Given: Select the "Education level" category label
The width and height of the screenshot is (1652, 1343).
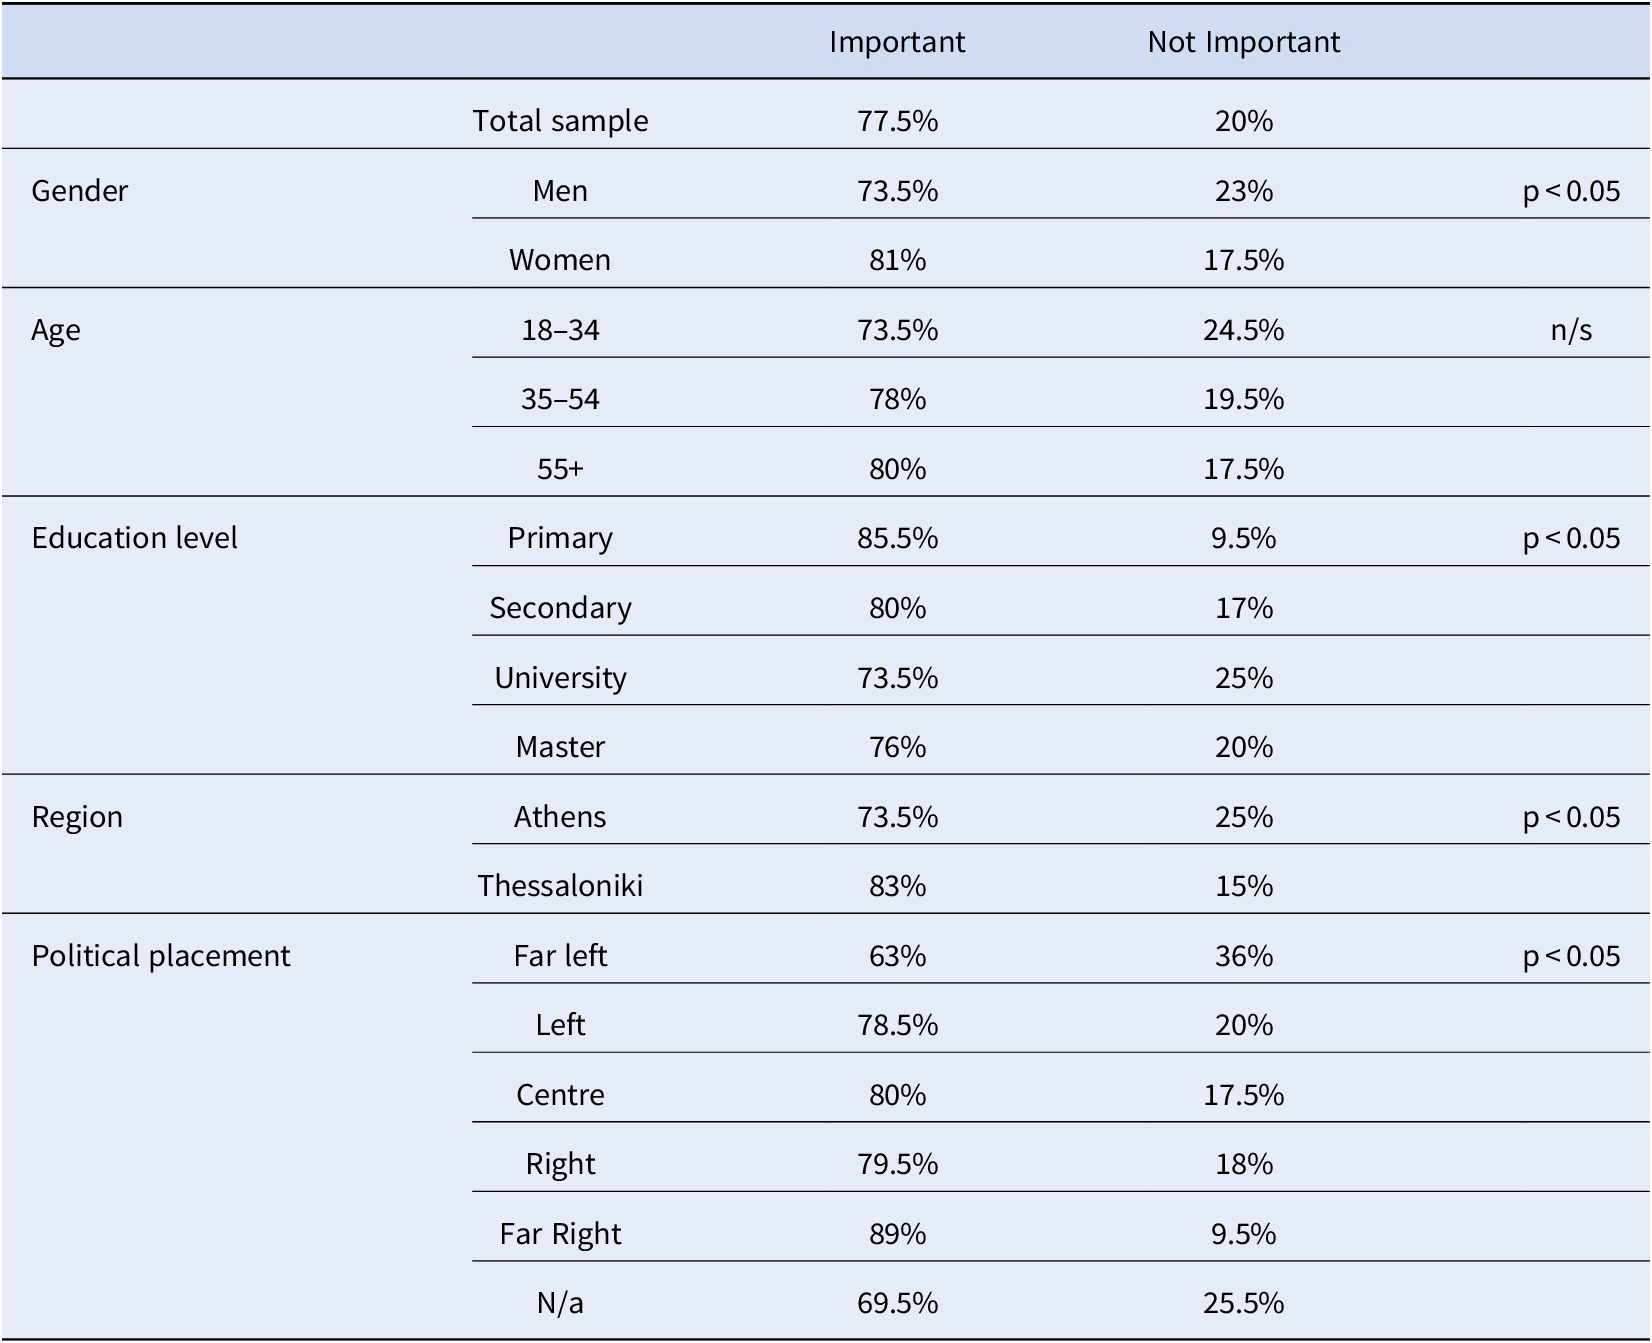Looking at the screenshot, I should [x=135, y=538].
